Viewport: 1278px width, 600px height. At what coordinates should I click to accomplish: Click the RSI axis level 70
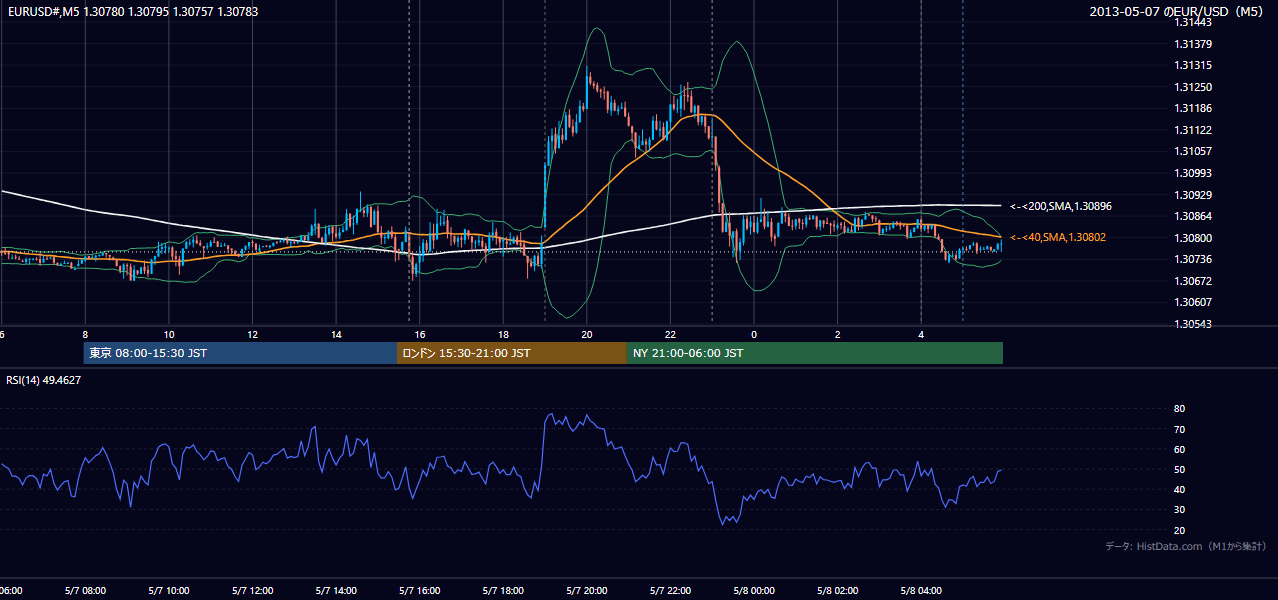[x=1180, y=429]
